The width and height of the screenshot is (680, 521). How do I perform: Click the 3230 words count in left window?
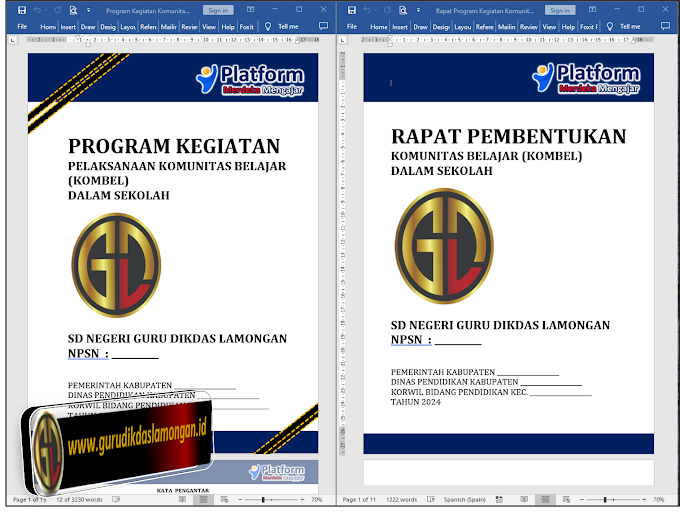tap(79, 500)
